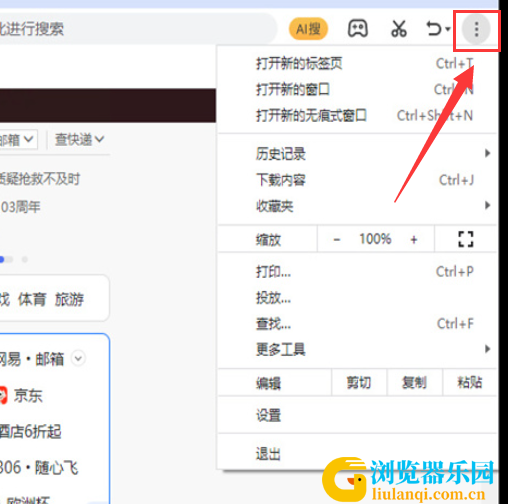Screen dimensions: 508x504
Task: Enter fullscreen via the zoom row icon
Action: pyautogui.click(x=465, y=239)
